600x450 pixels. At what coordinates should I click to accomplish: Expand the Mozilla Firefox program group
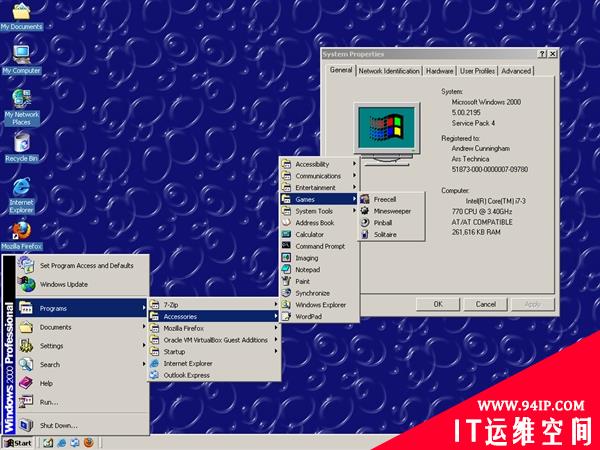pyautogui.click(x=214, y=328)
